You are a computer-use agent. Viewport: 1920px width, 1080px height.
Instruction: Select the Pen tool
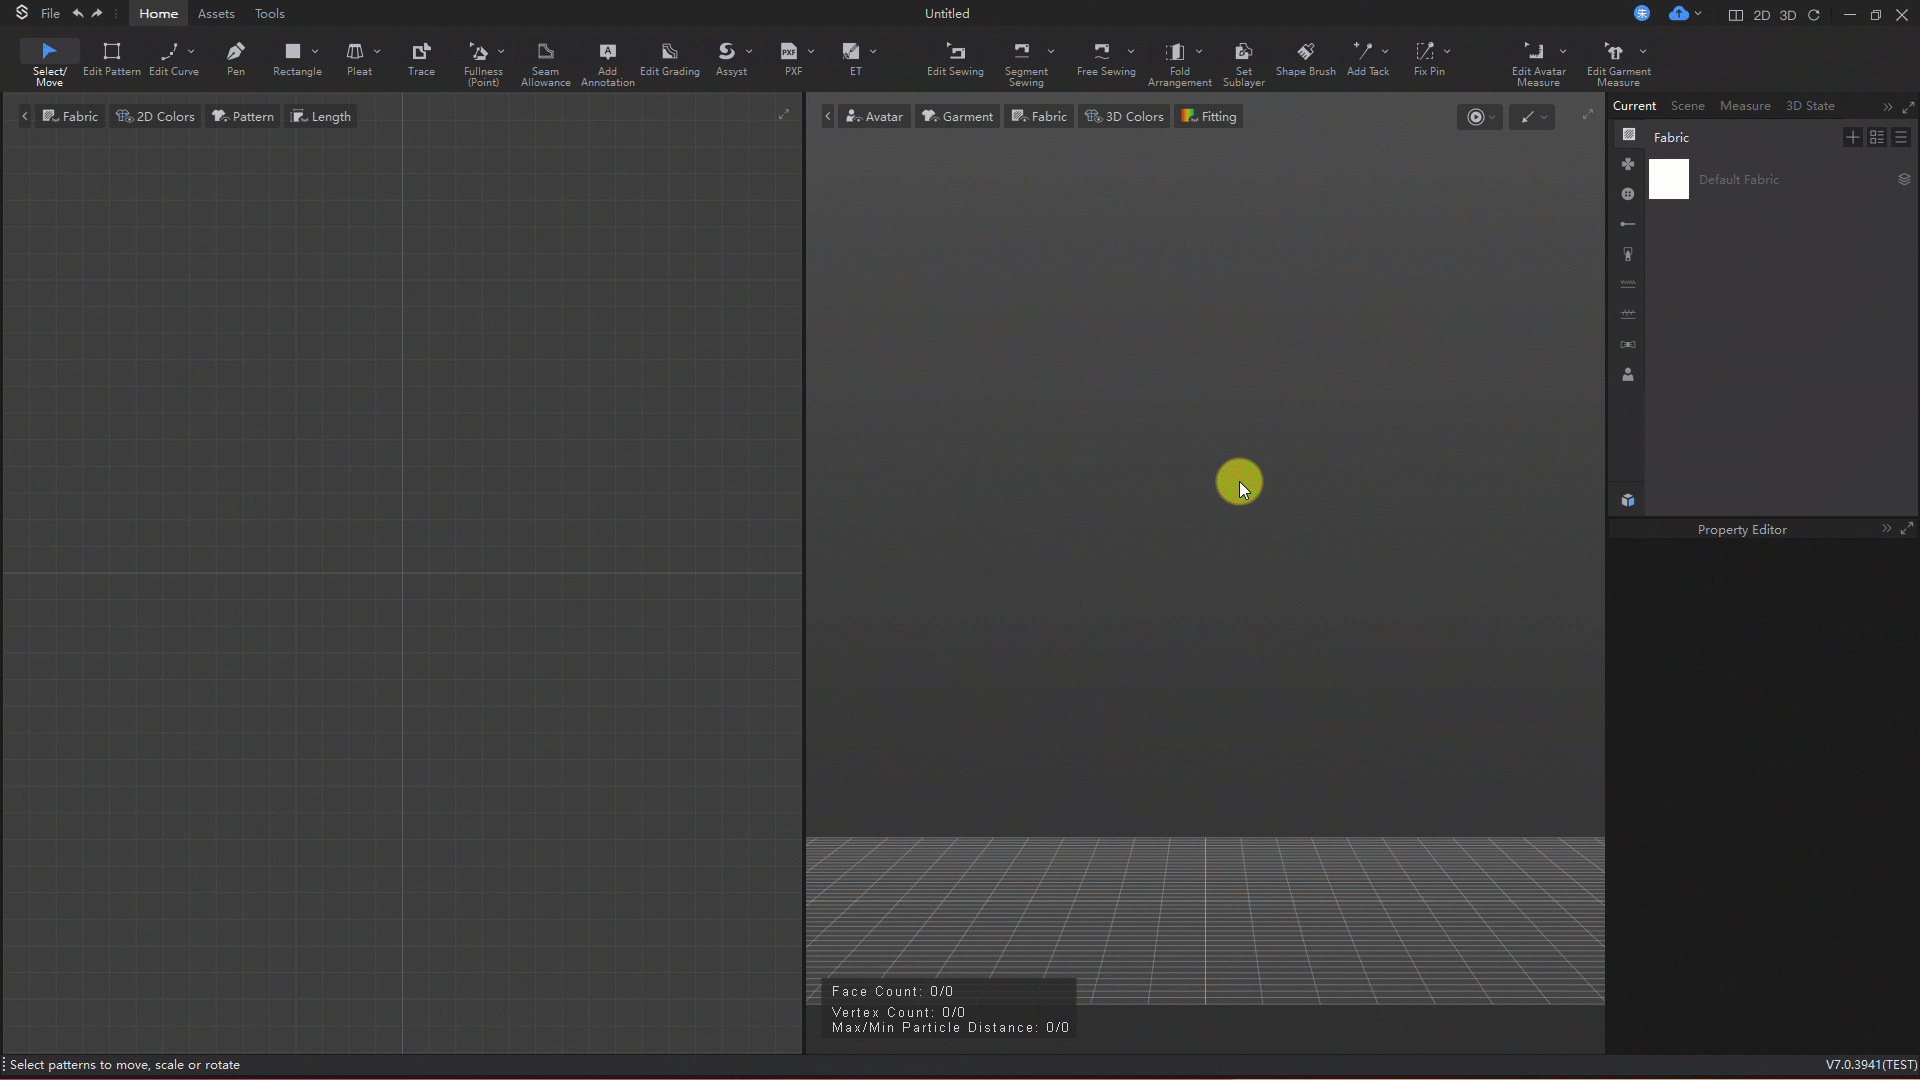[x=235, y=58]
